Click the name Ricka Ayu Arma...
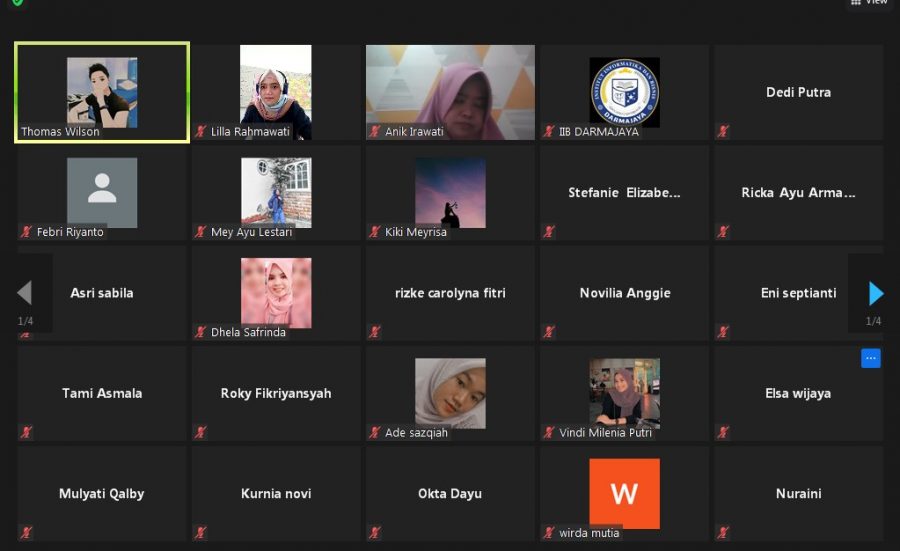Image resolution: width=900 pixels, height=551 pixels. click(x=798, y=193)
